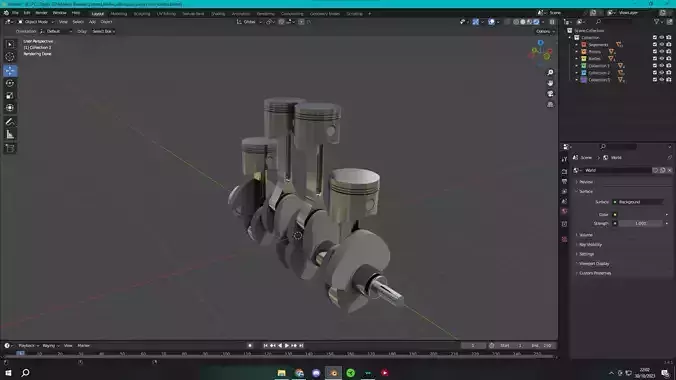This screenshot has width=676, height=380.
Task: Open the Surface Background shader dropdown
Action: pyautogui.click(x=638, y=202)
